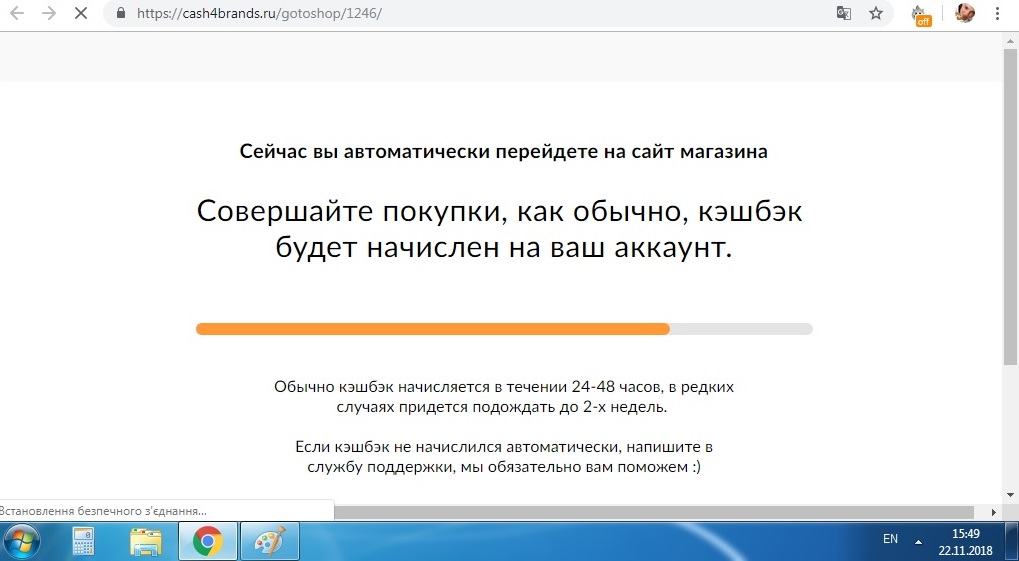Click heading 'Сейчас вы автоматически перейдете на сайт магазина'

504,151
